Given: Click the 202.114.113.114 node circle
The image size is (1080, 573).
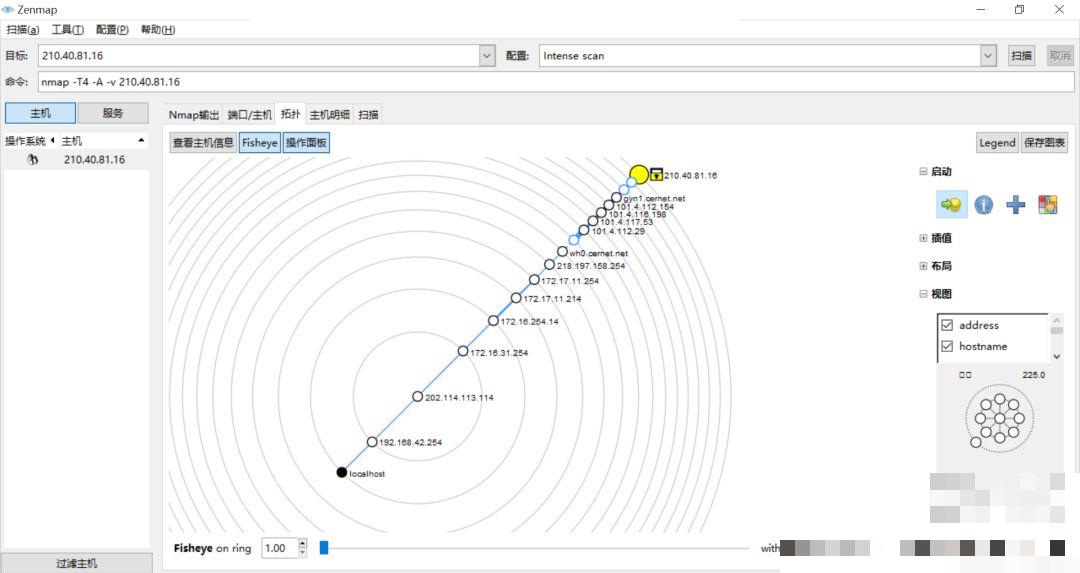Looking at the screenshot, I should (x=417, y=397).
